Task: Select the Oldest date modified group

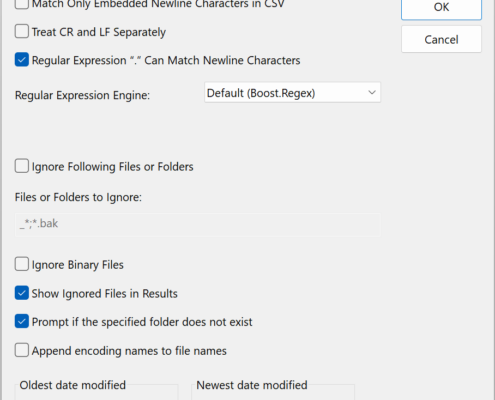Action: click(x=96, y=392)
